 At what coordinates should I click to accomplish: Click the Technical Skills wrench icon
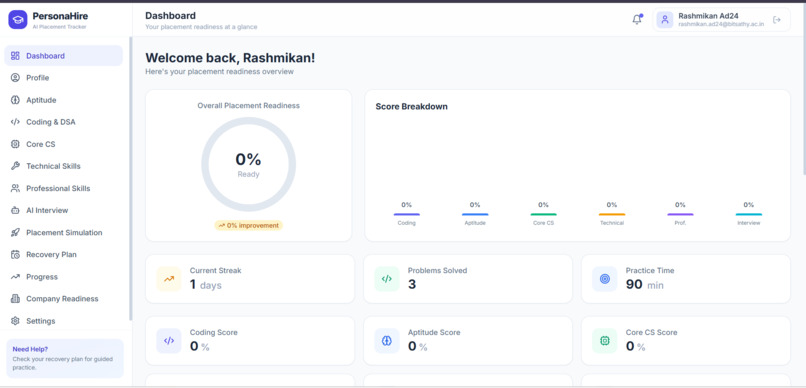15,166
